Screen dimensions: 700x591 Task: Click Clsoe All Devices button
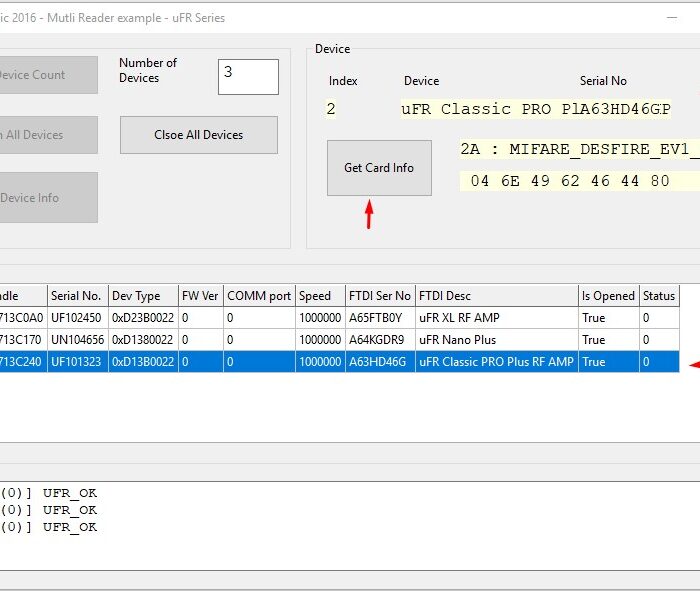[199, 135]
